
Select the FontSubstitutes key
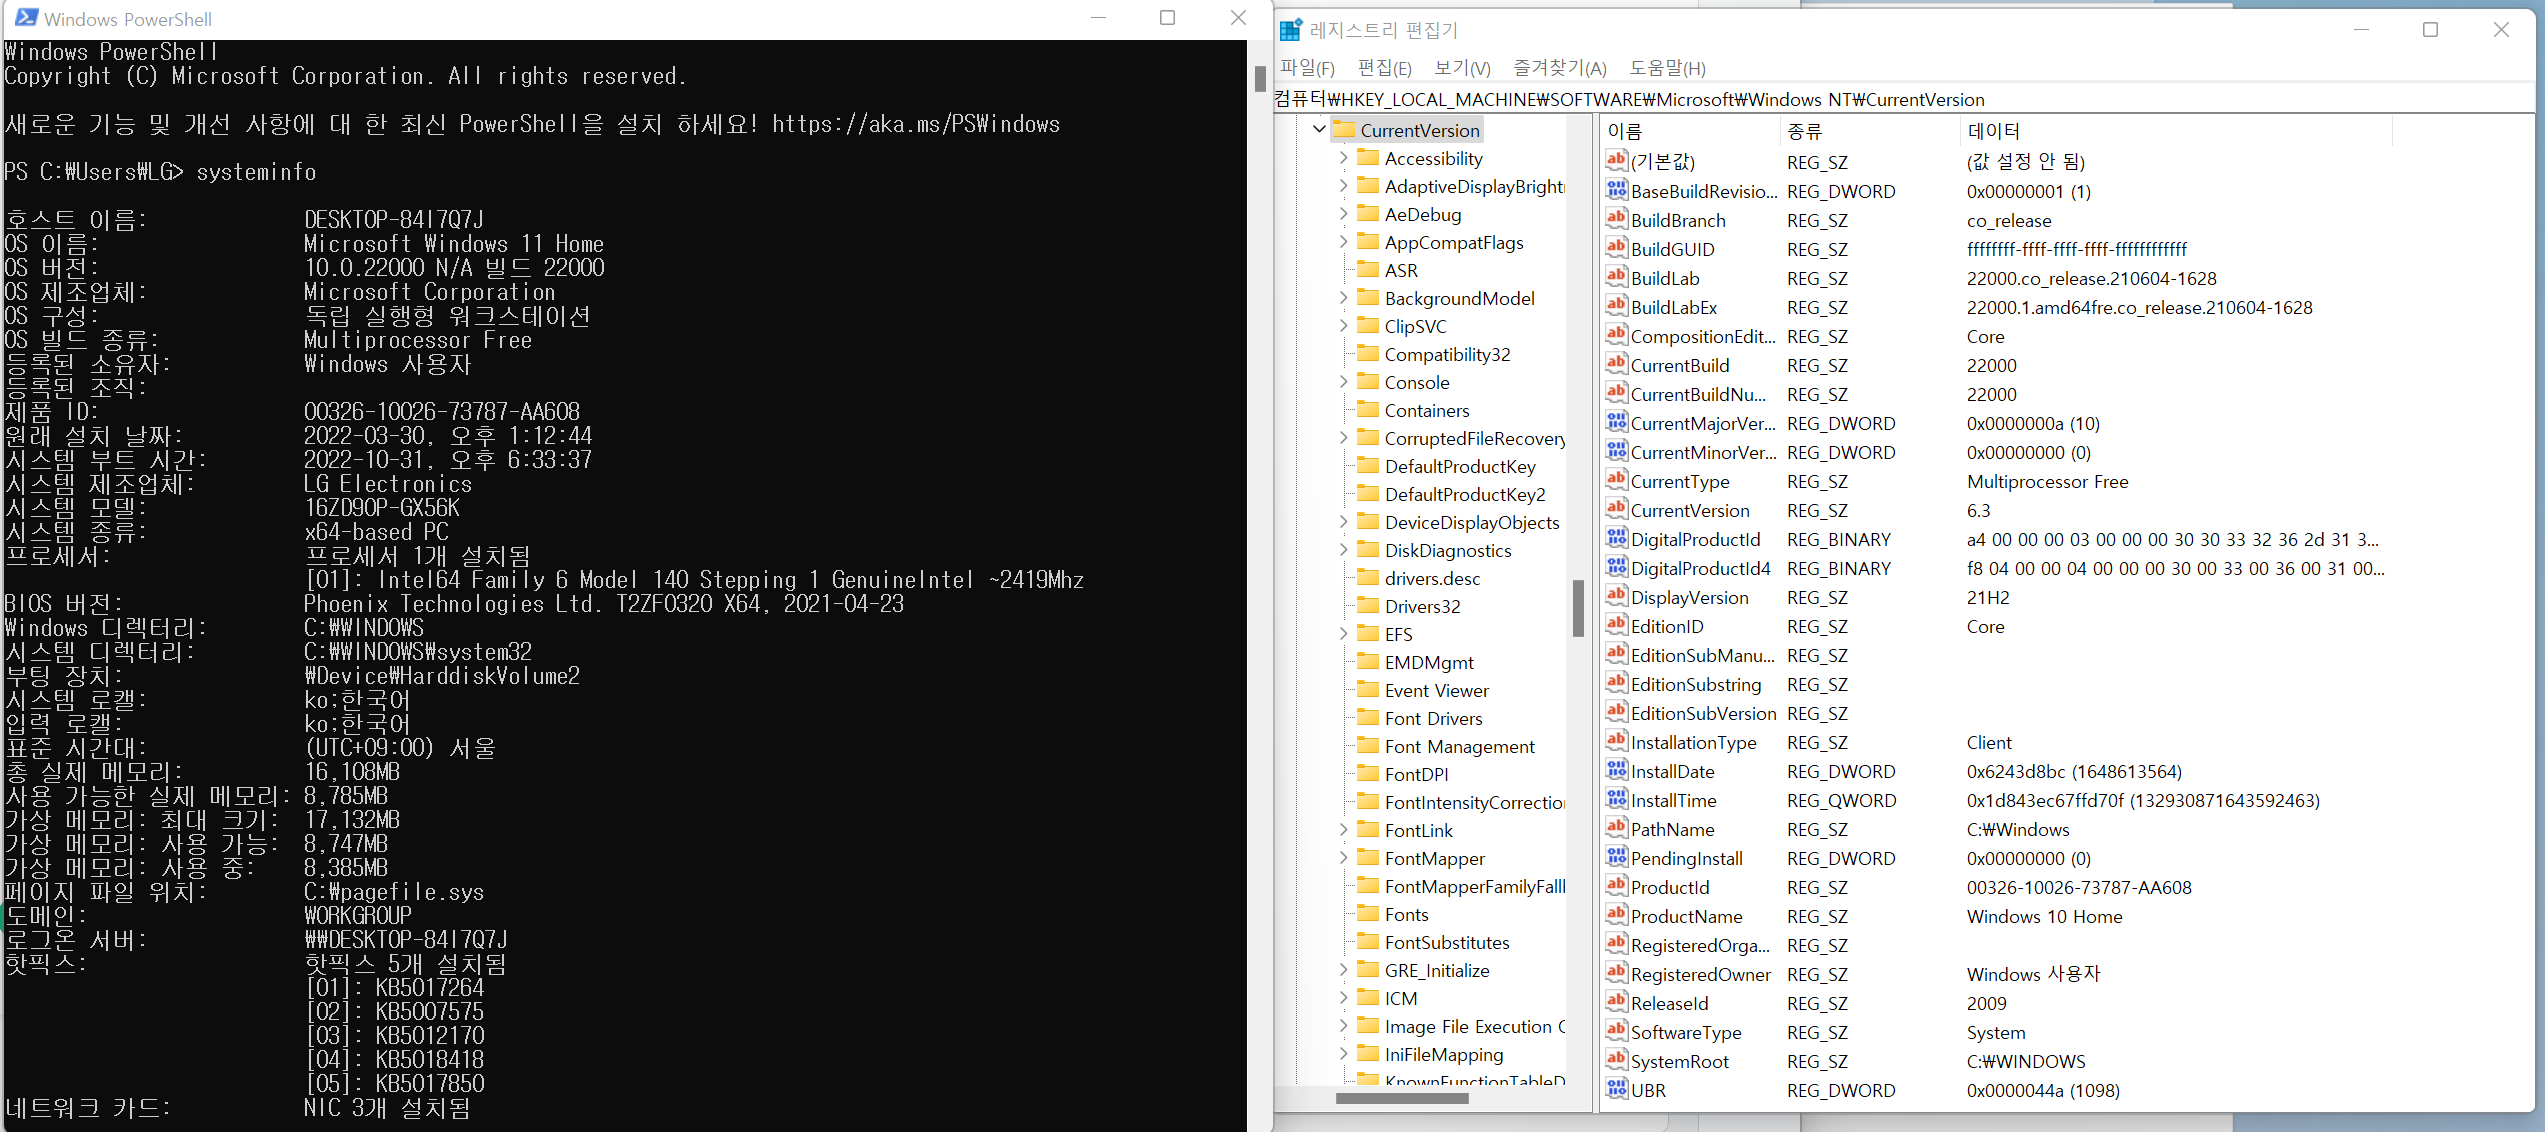pos(1446,942)
